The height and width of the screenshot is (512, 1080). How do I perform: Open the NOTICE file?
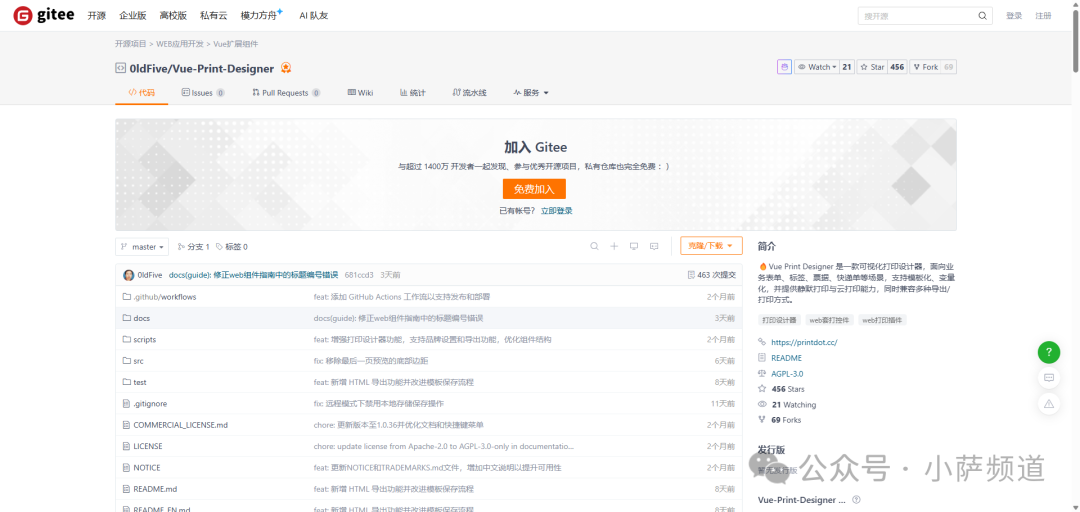[147, 467]
